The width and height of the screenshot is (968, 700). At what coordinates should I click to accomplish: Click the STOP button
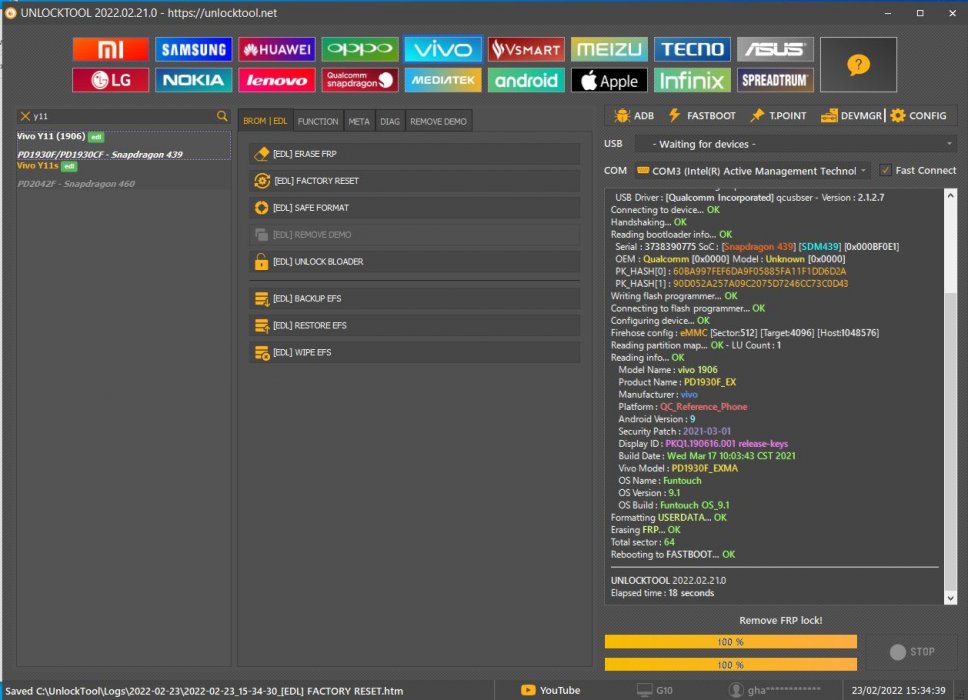[912, 652]
